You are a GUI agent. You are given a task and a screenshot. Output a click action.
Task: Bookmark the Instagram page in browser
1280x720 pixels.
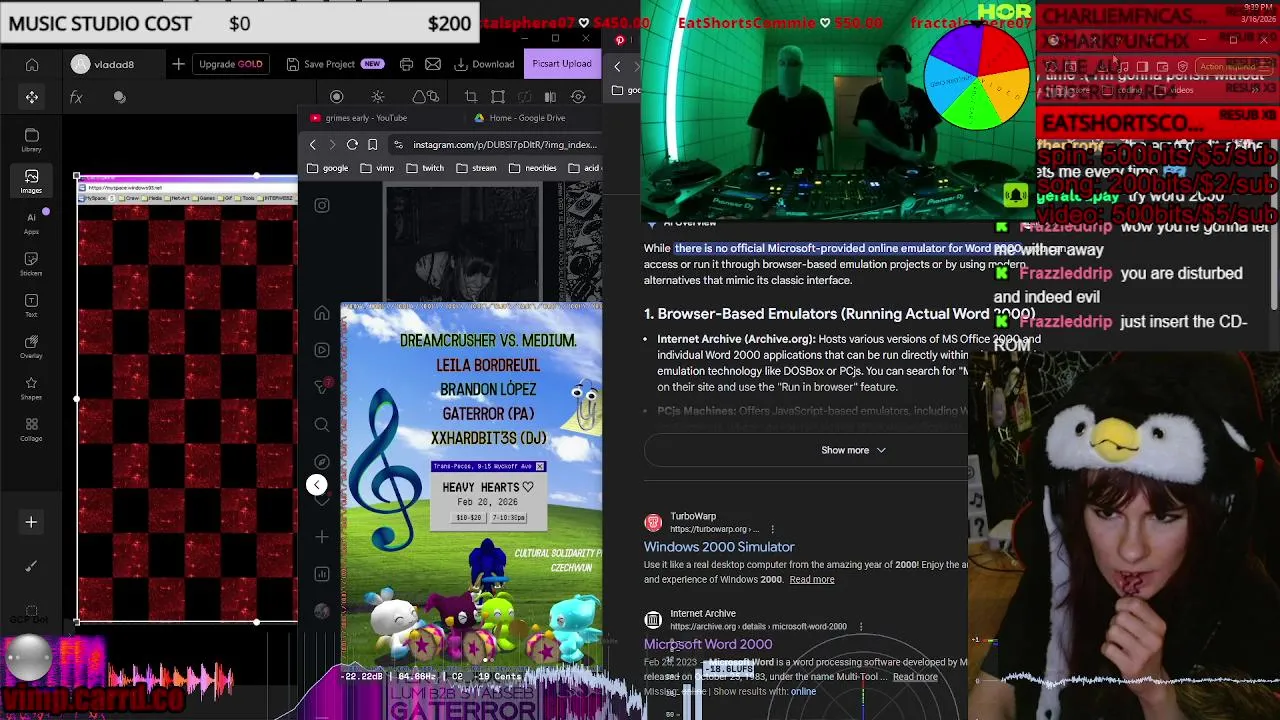click(372, 144)
